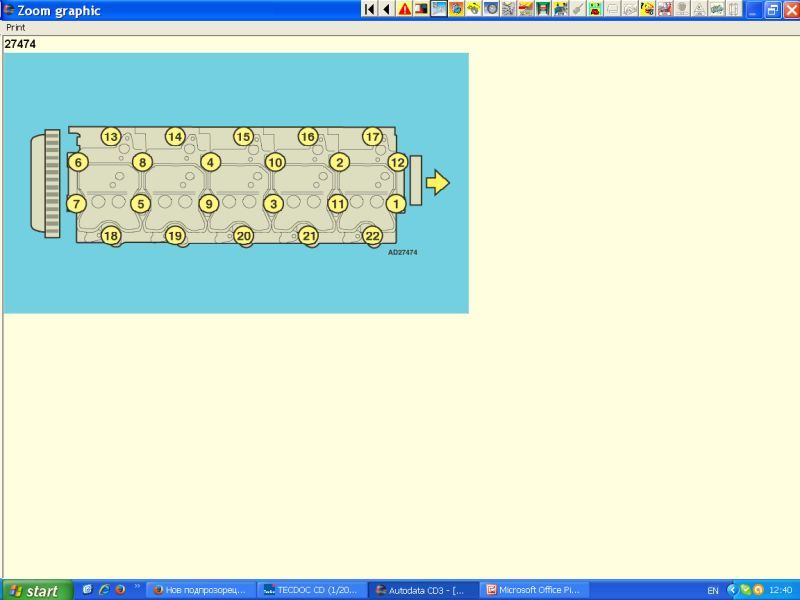Click the greyed-out book icon
Viewport: 800px width, 600px height.
click(734, 9)
